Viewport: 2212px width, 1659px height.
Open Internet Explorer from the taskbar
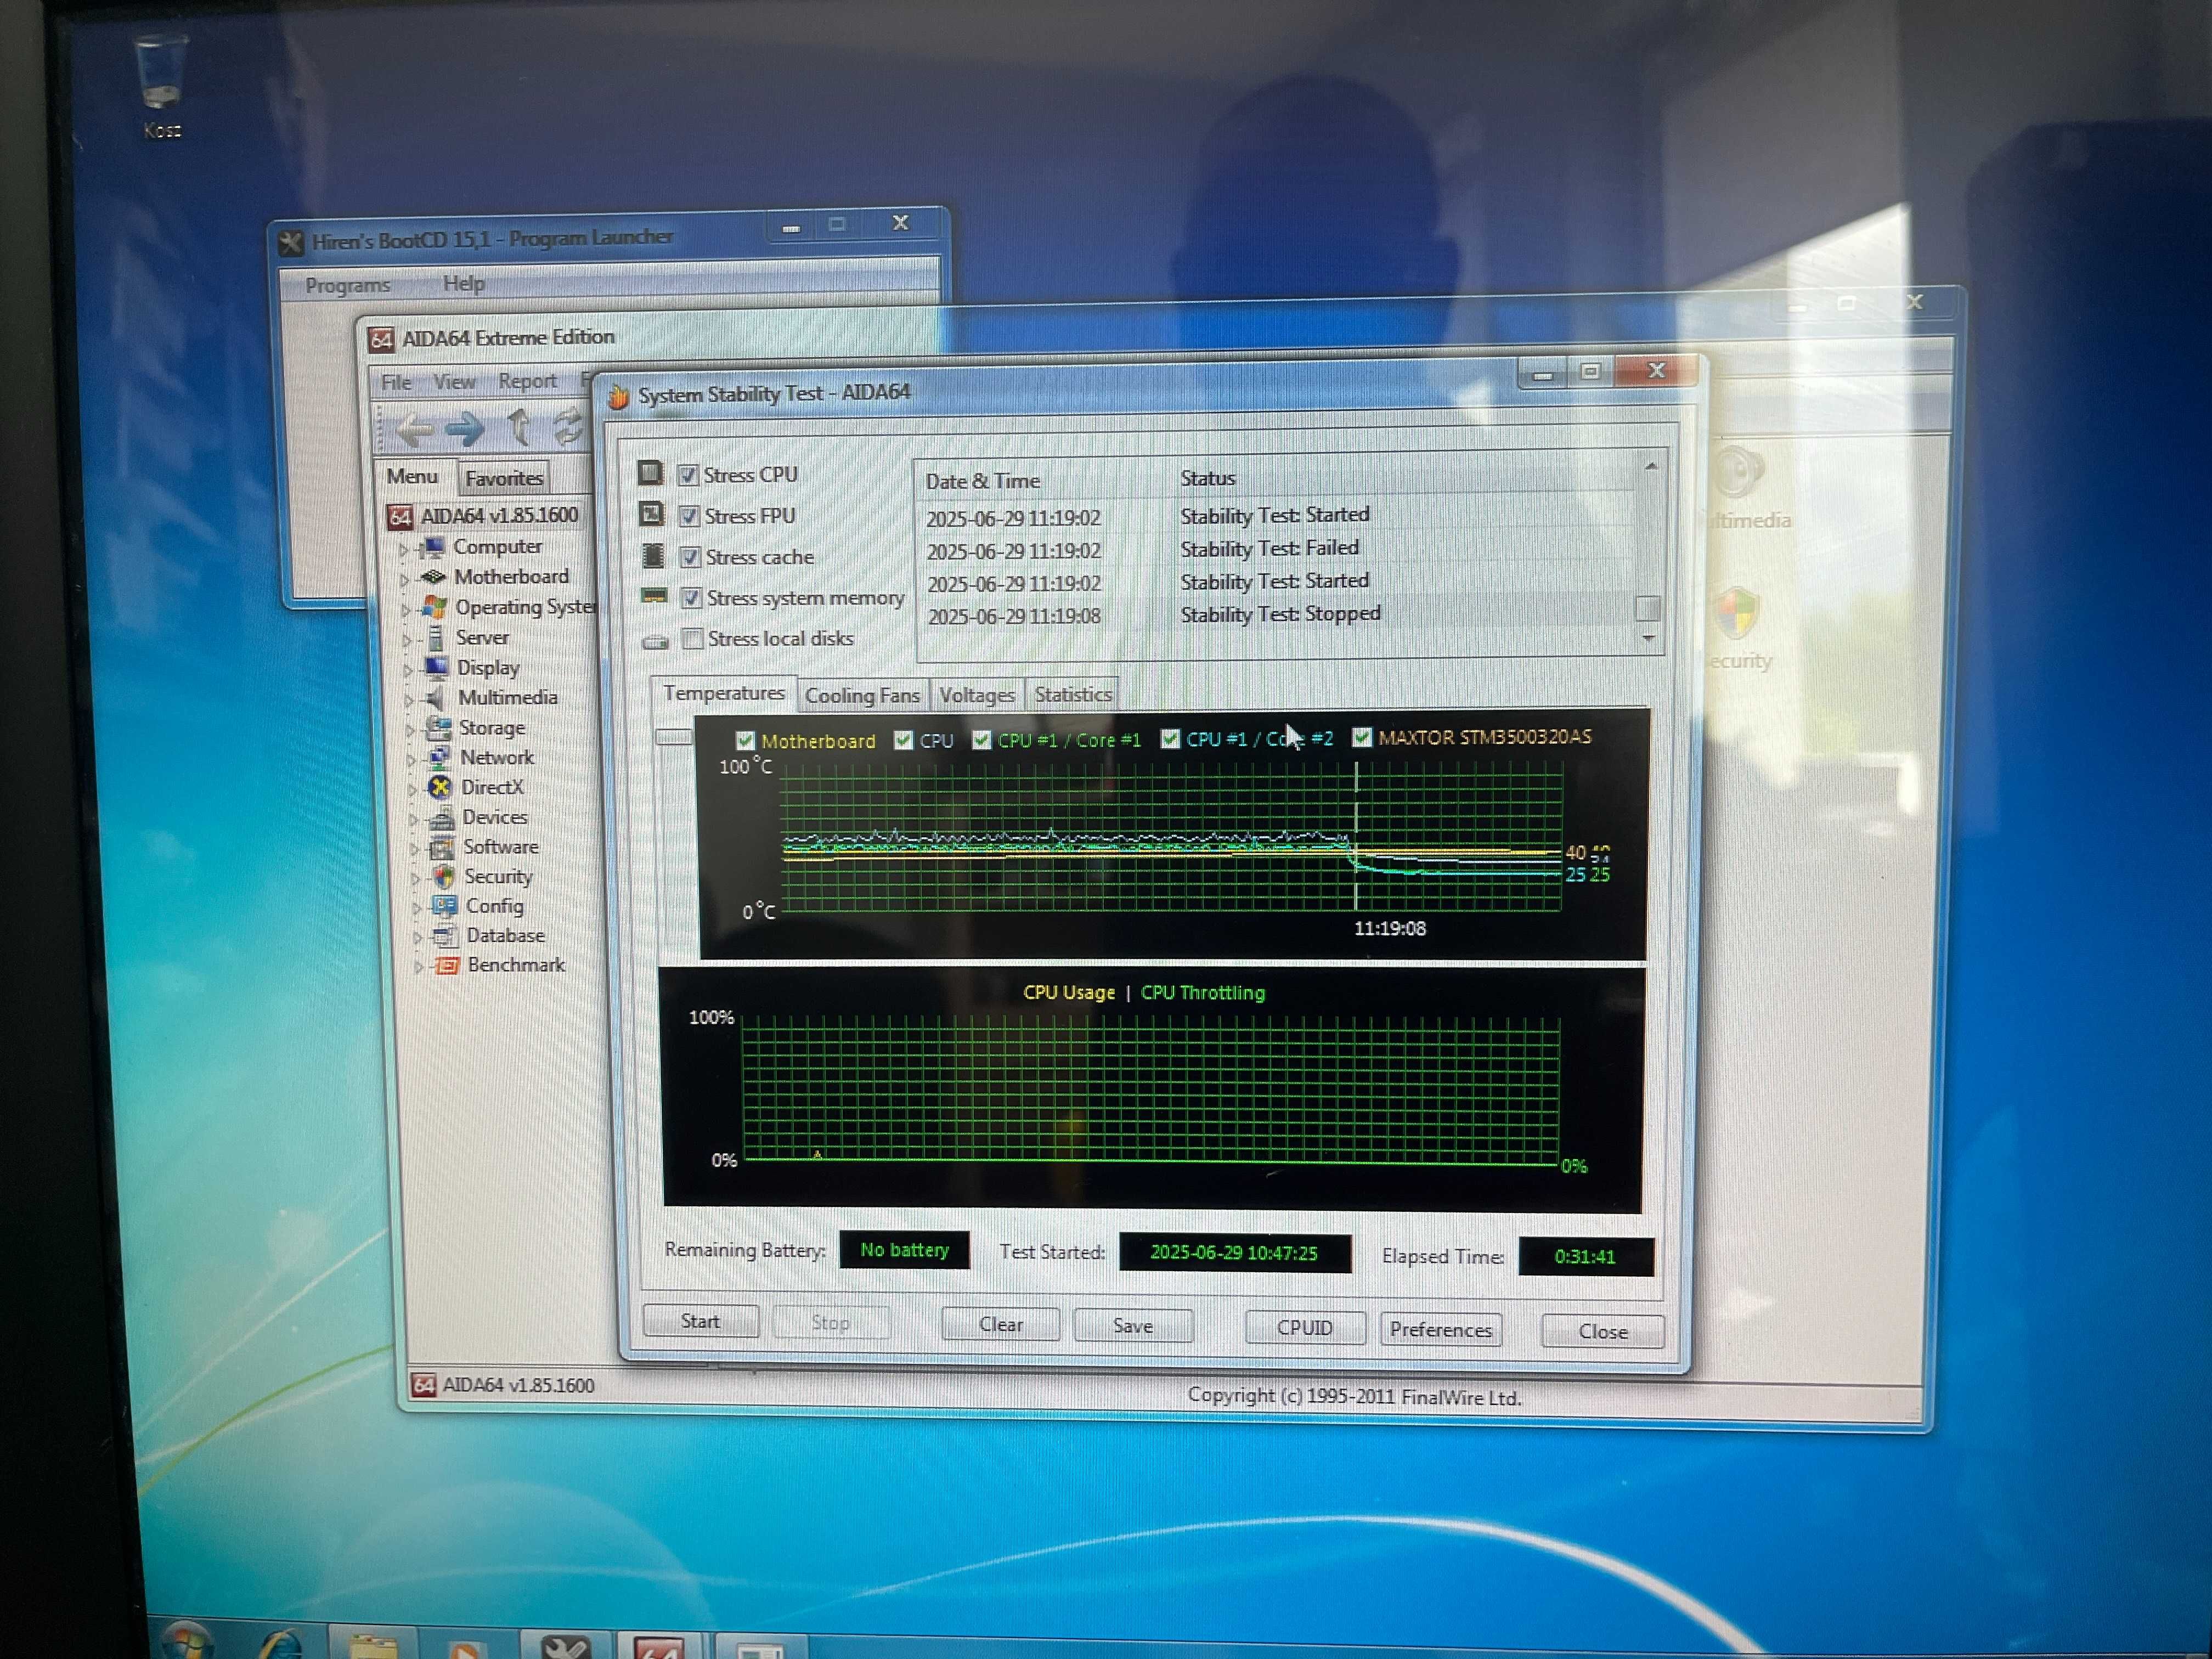point(281,1645)
